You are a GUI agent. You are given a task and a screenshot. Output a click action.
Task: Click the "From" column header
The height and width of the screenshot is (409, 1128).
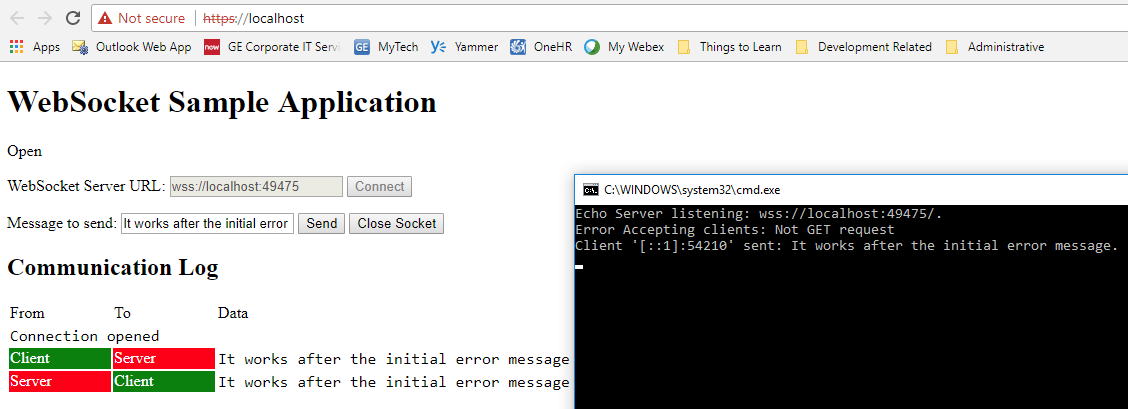[x=27, y=313]
